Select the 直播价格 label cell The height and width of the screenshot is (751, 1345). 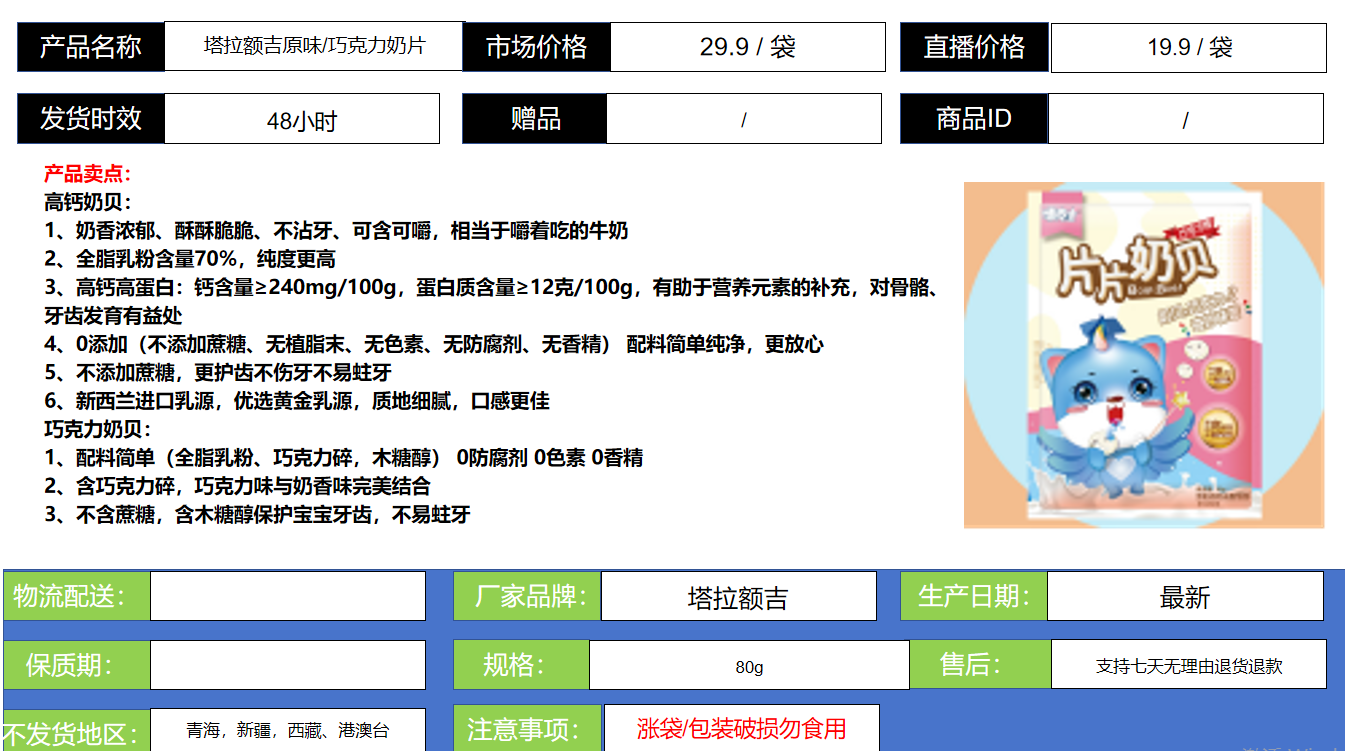[974, 47]
